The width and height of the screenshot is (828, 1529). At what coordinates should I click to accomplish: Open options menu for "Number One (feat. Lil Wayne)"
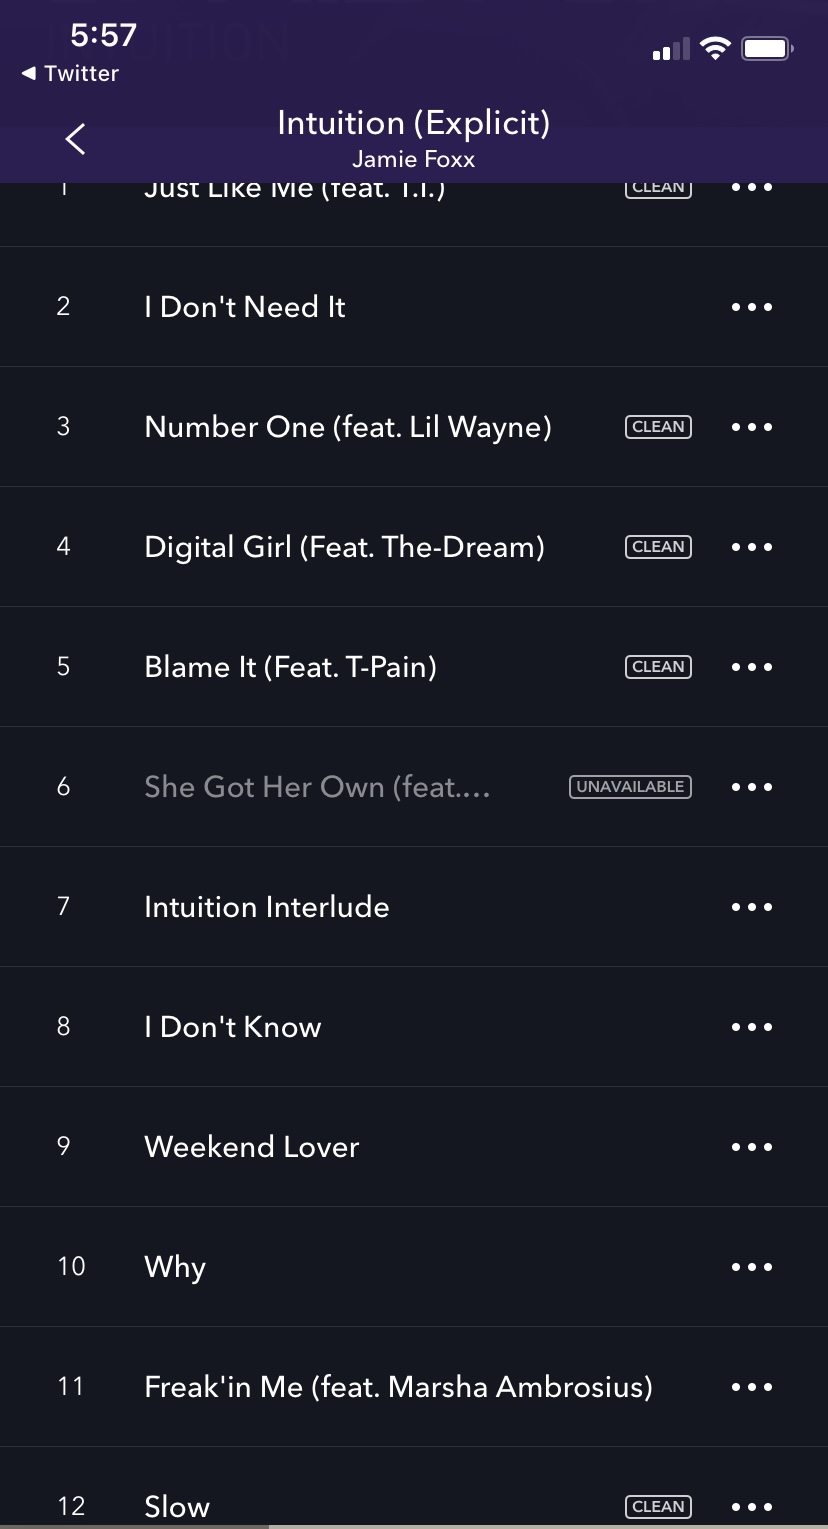click(x=751, y=426)
